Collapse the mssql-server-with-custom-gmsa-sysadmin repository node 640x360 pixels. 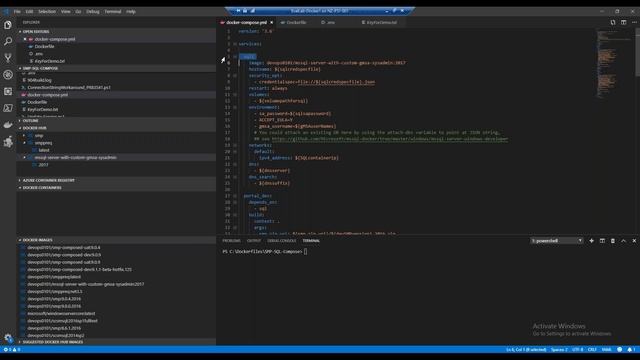[x=24, y=158]
